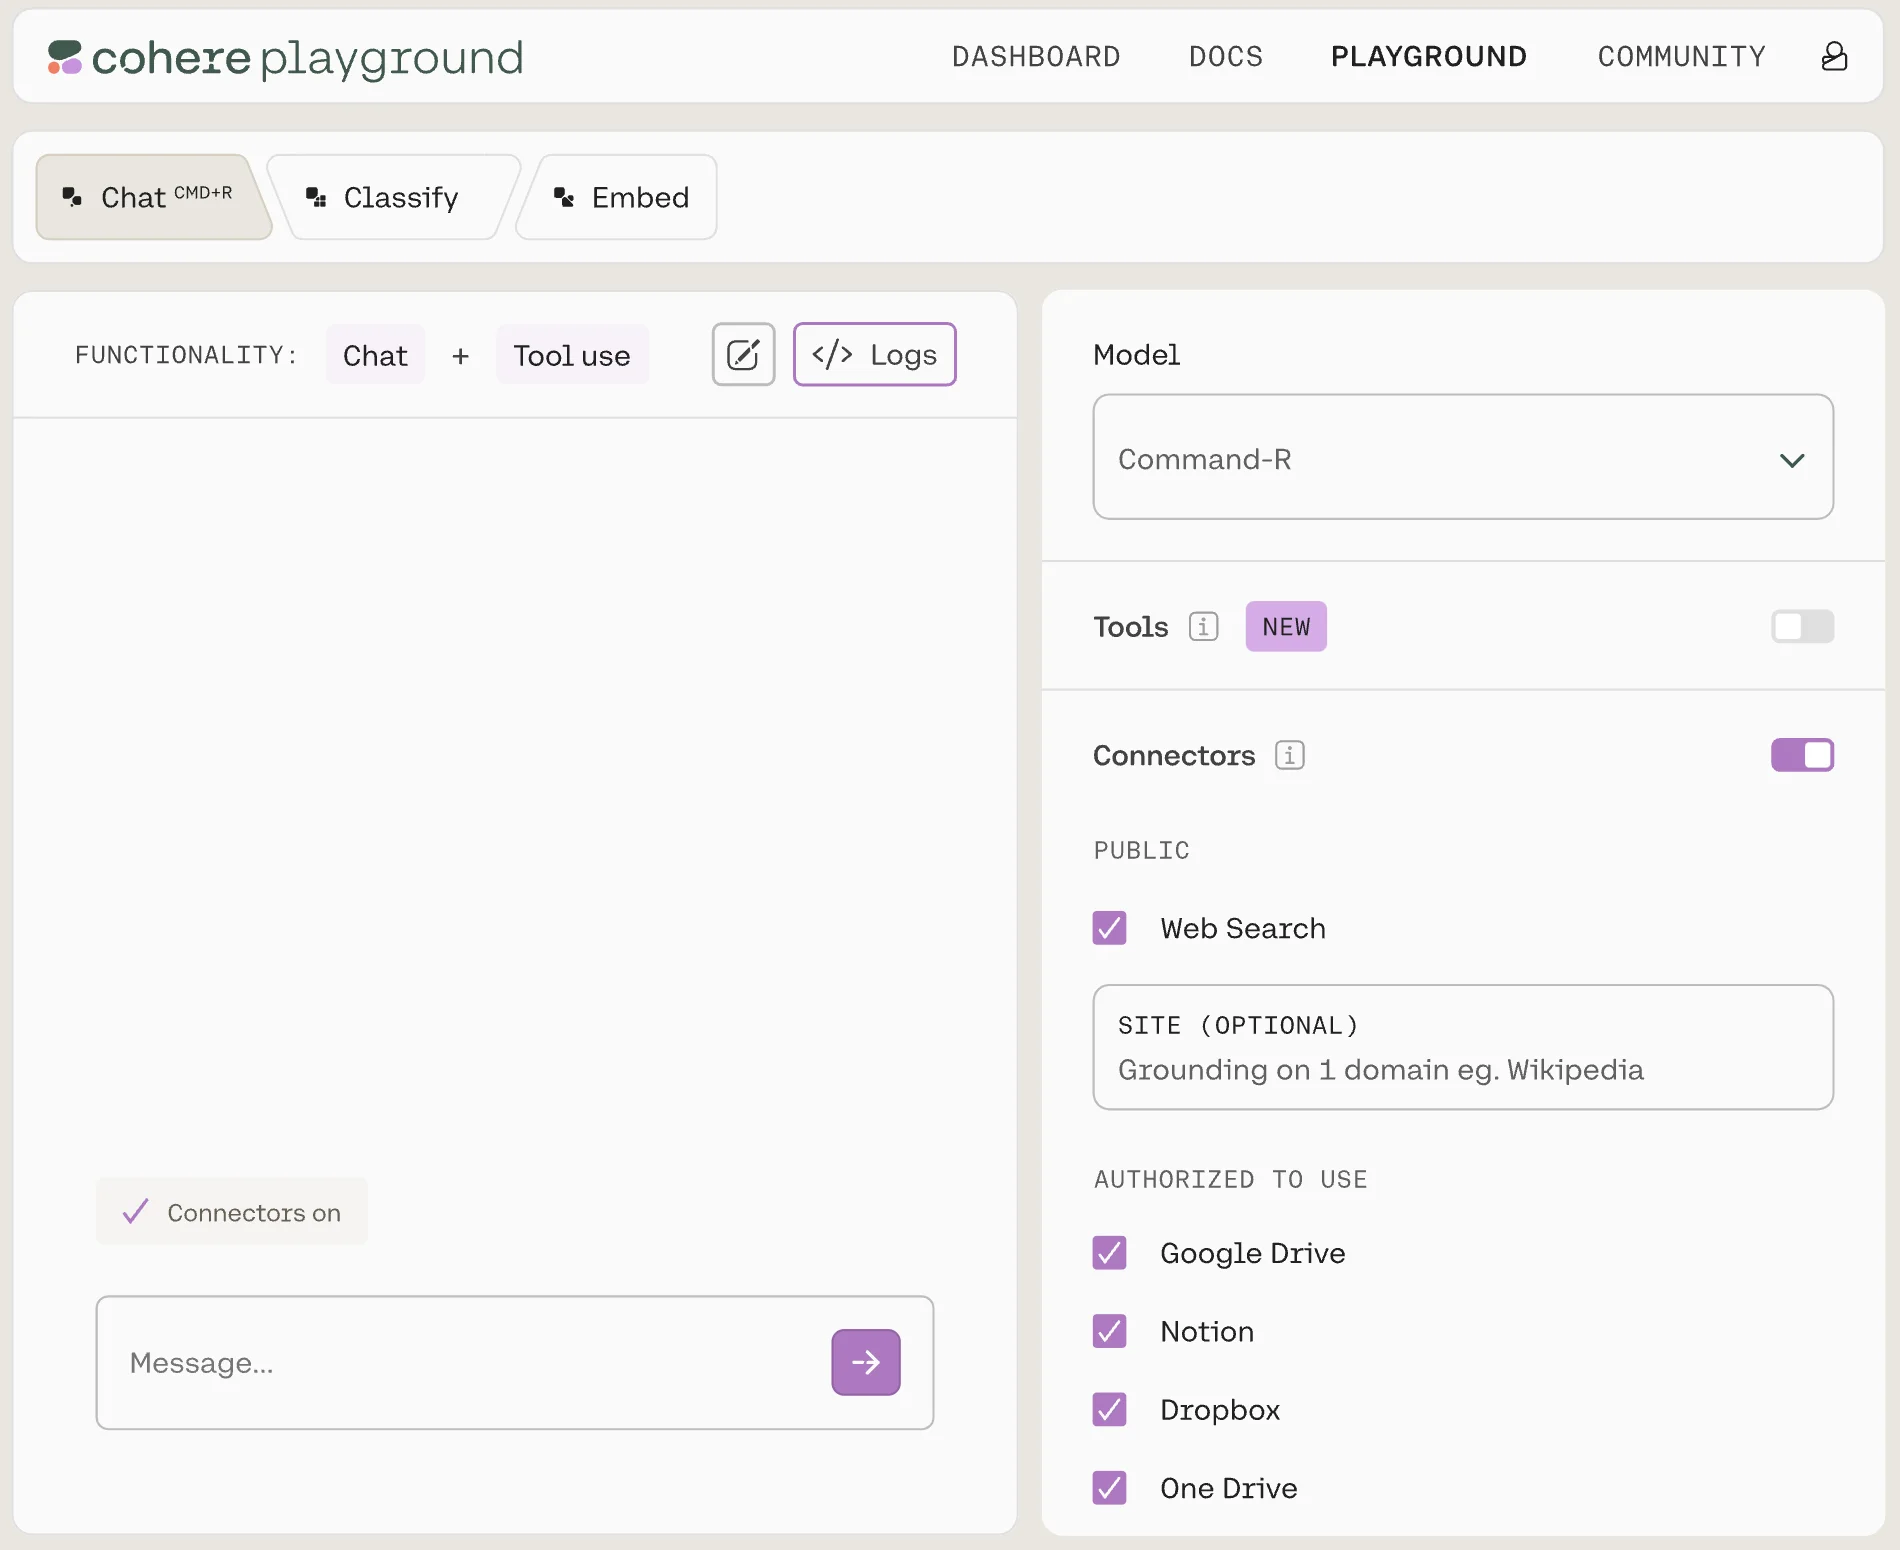Uncheck the Notion connector
Viewport: 1900px width, 1550px height.
pyautogui.click(x=1109, y=1331)
